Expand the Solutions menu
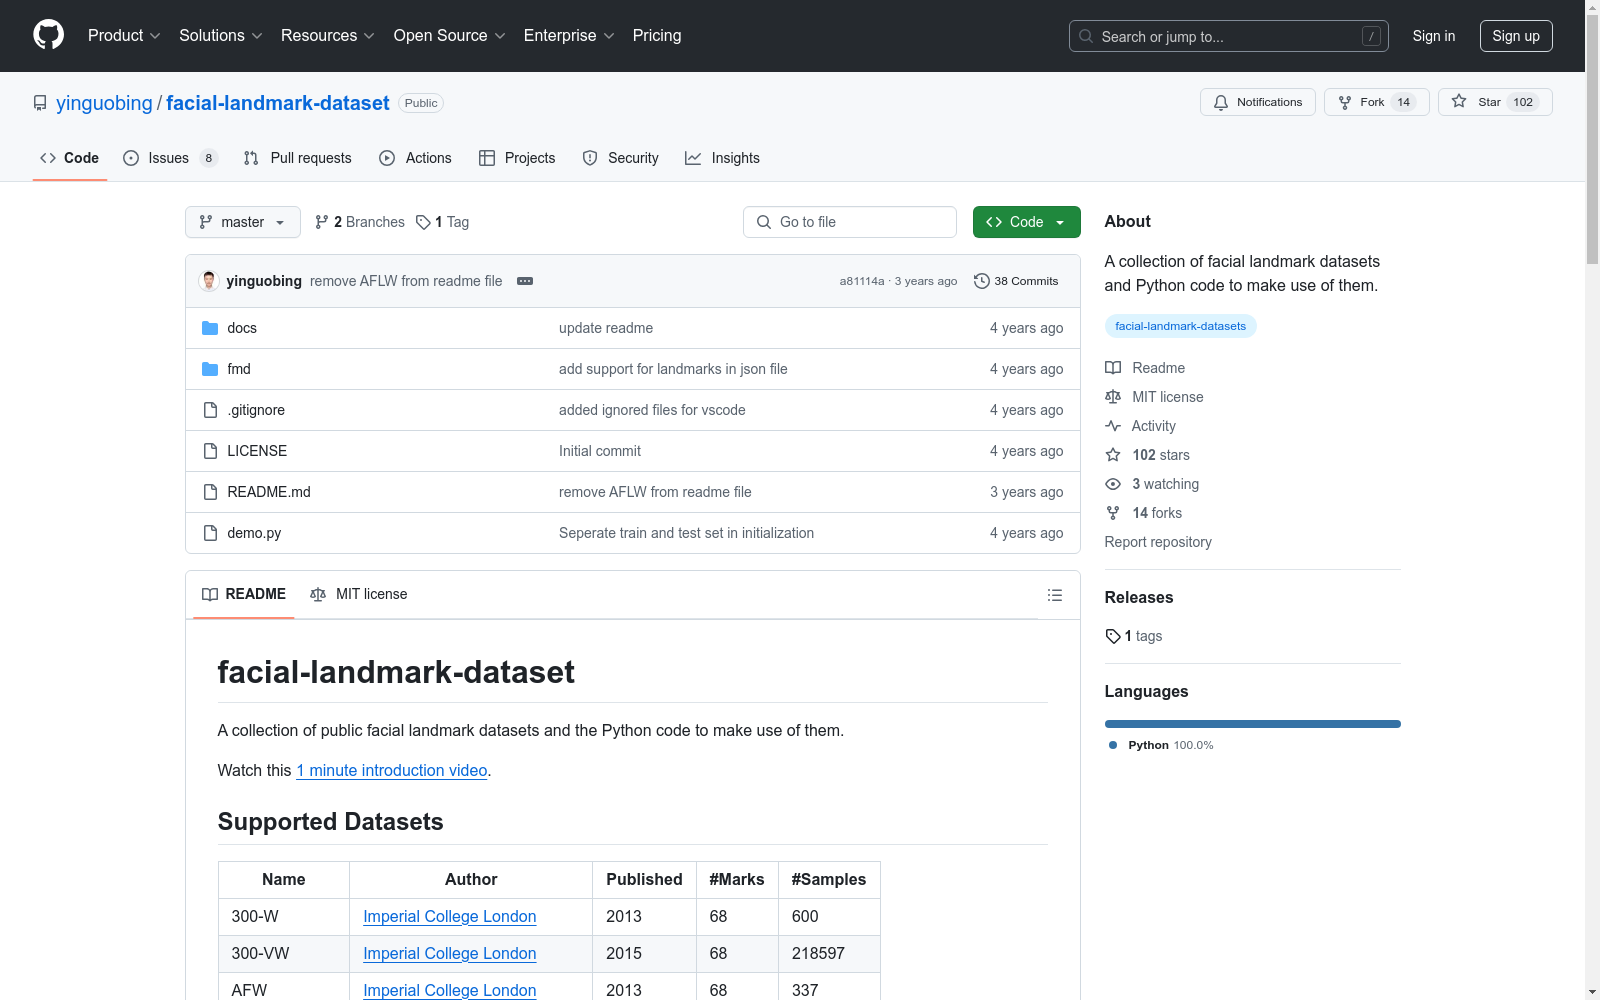The height and width of the screenshot is (1000, 1600). tap(221, 36)
